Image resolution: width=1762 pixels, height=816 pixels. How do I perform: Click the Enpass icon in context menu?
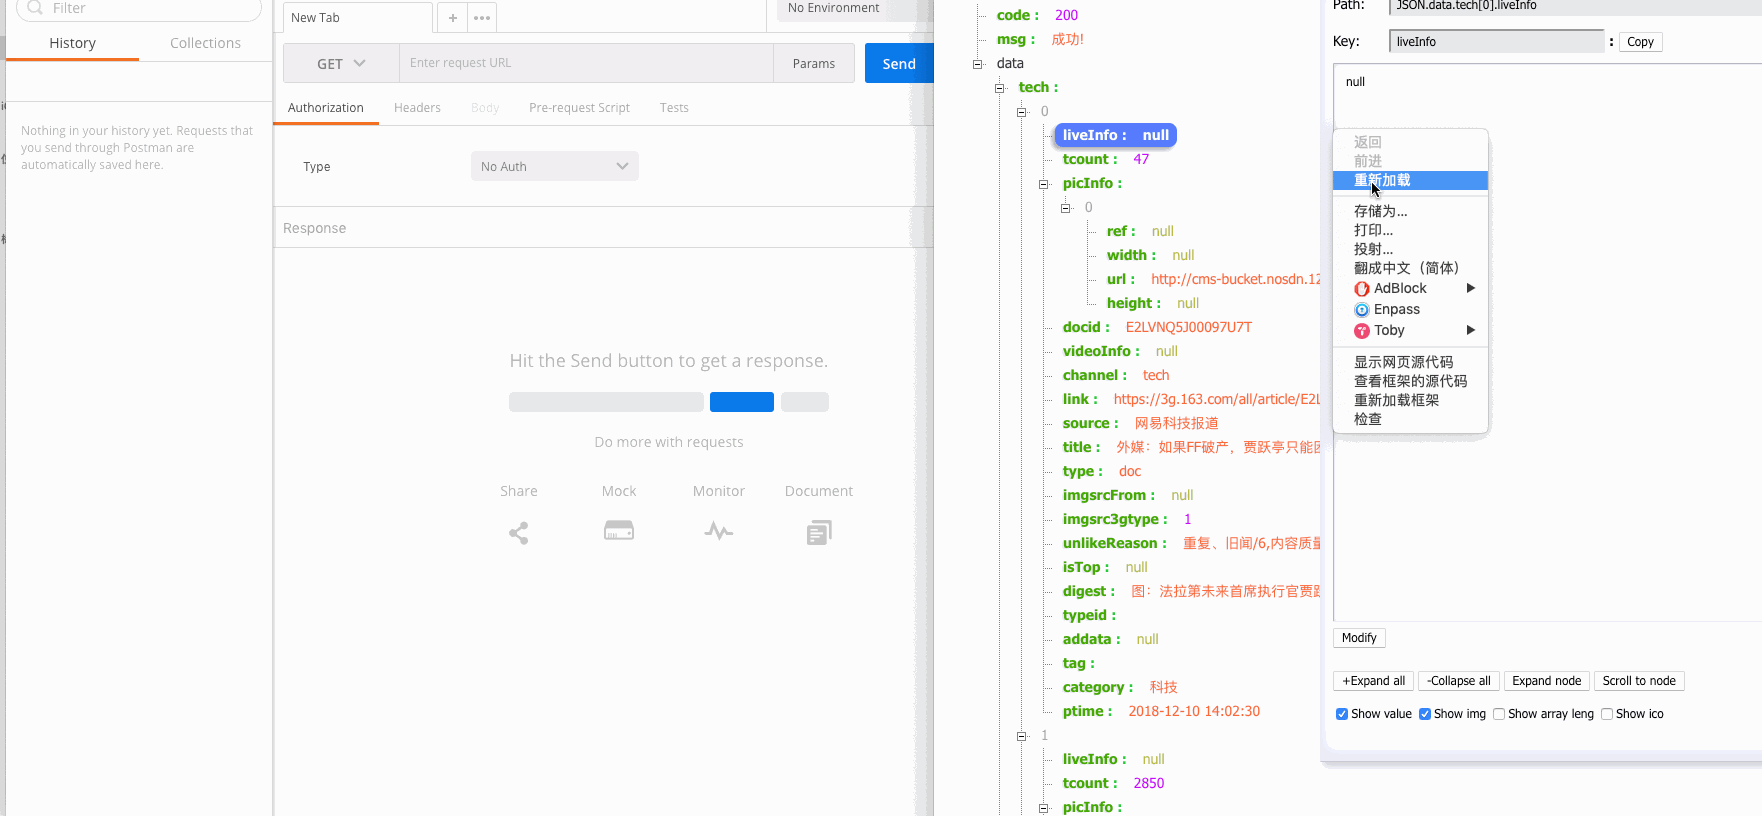click(1362, 310)
